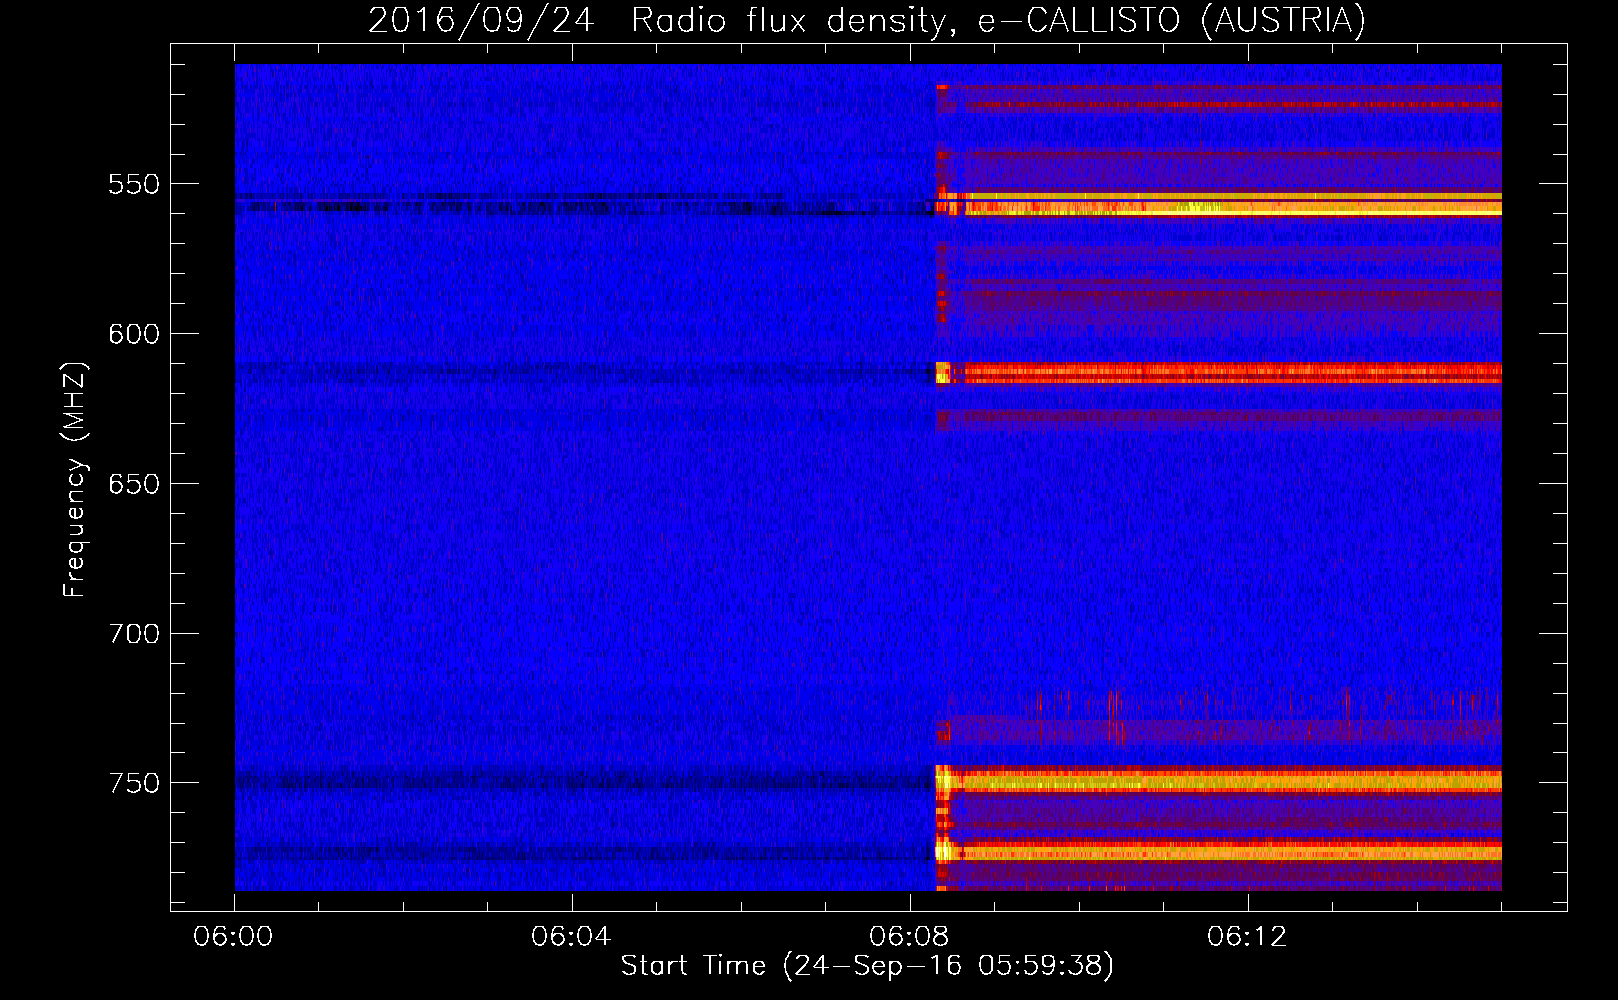Click the 06:00 time tick label
This screenshot has width=1618, height=1000.
click(x=233, y=937)
